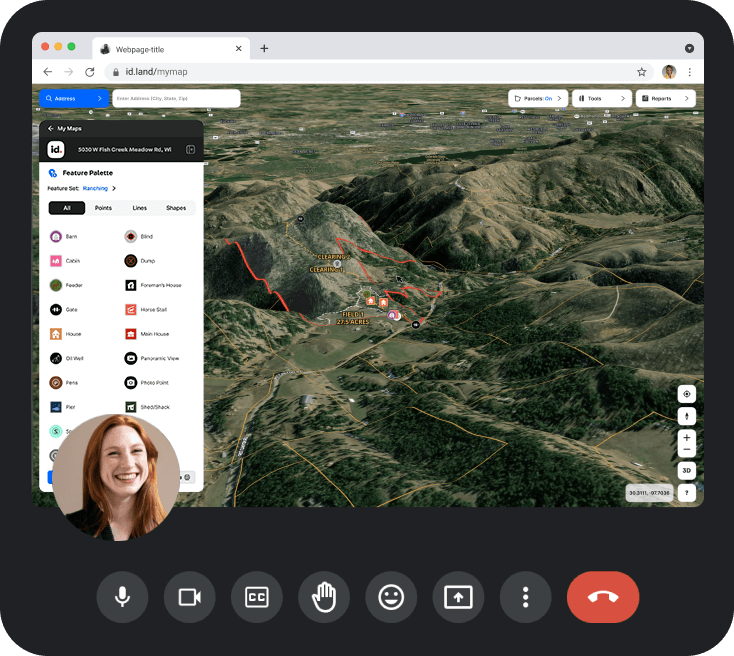
Task: Reset map compass orientation
Action: [687, 416]
